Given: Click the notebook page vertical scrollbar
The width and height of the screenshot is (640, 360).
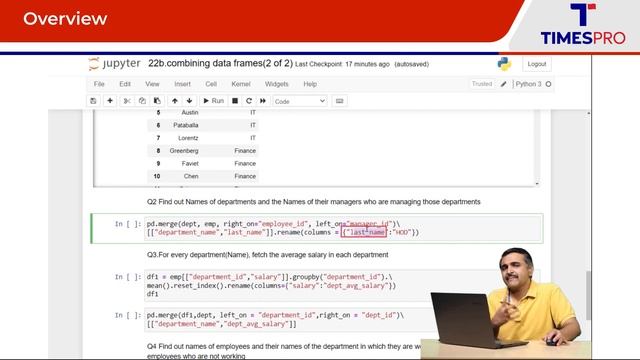Looking at the screenshot, I should click(588, 296).
